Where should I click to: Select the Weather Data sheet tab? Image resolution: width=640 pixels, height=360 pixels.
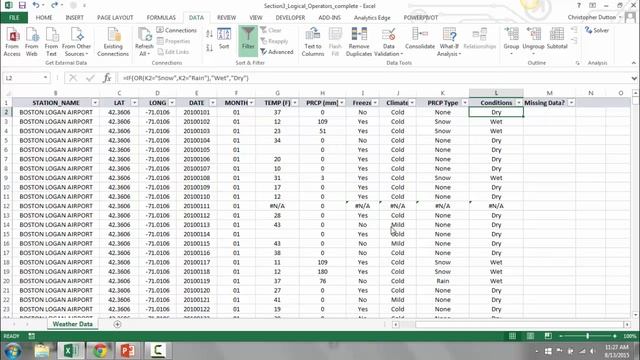click(x=73, y=324)
